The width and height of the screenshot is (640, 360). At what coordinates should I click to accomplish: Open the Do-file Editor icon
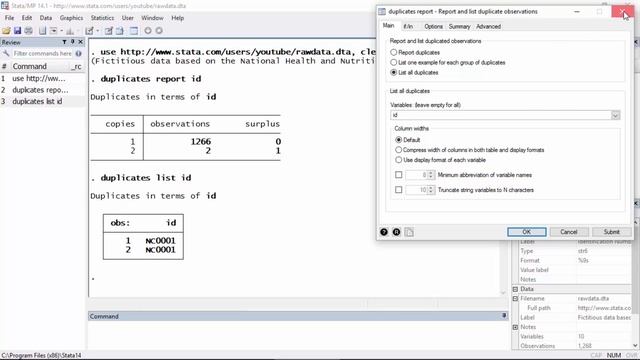pos(89,31)
